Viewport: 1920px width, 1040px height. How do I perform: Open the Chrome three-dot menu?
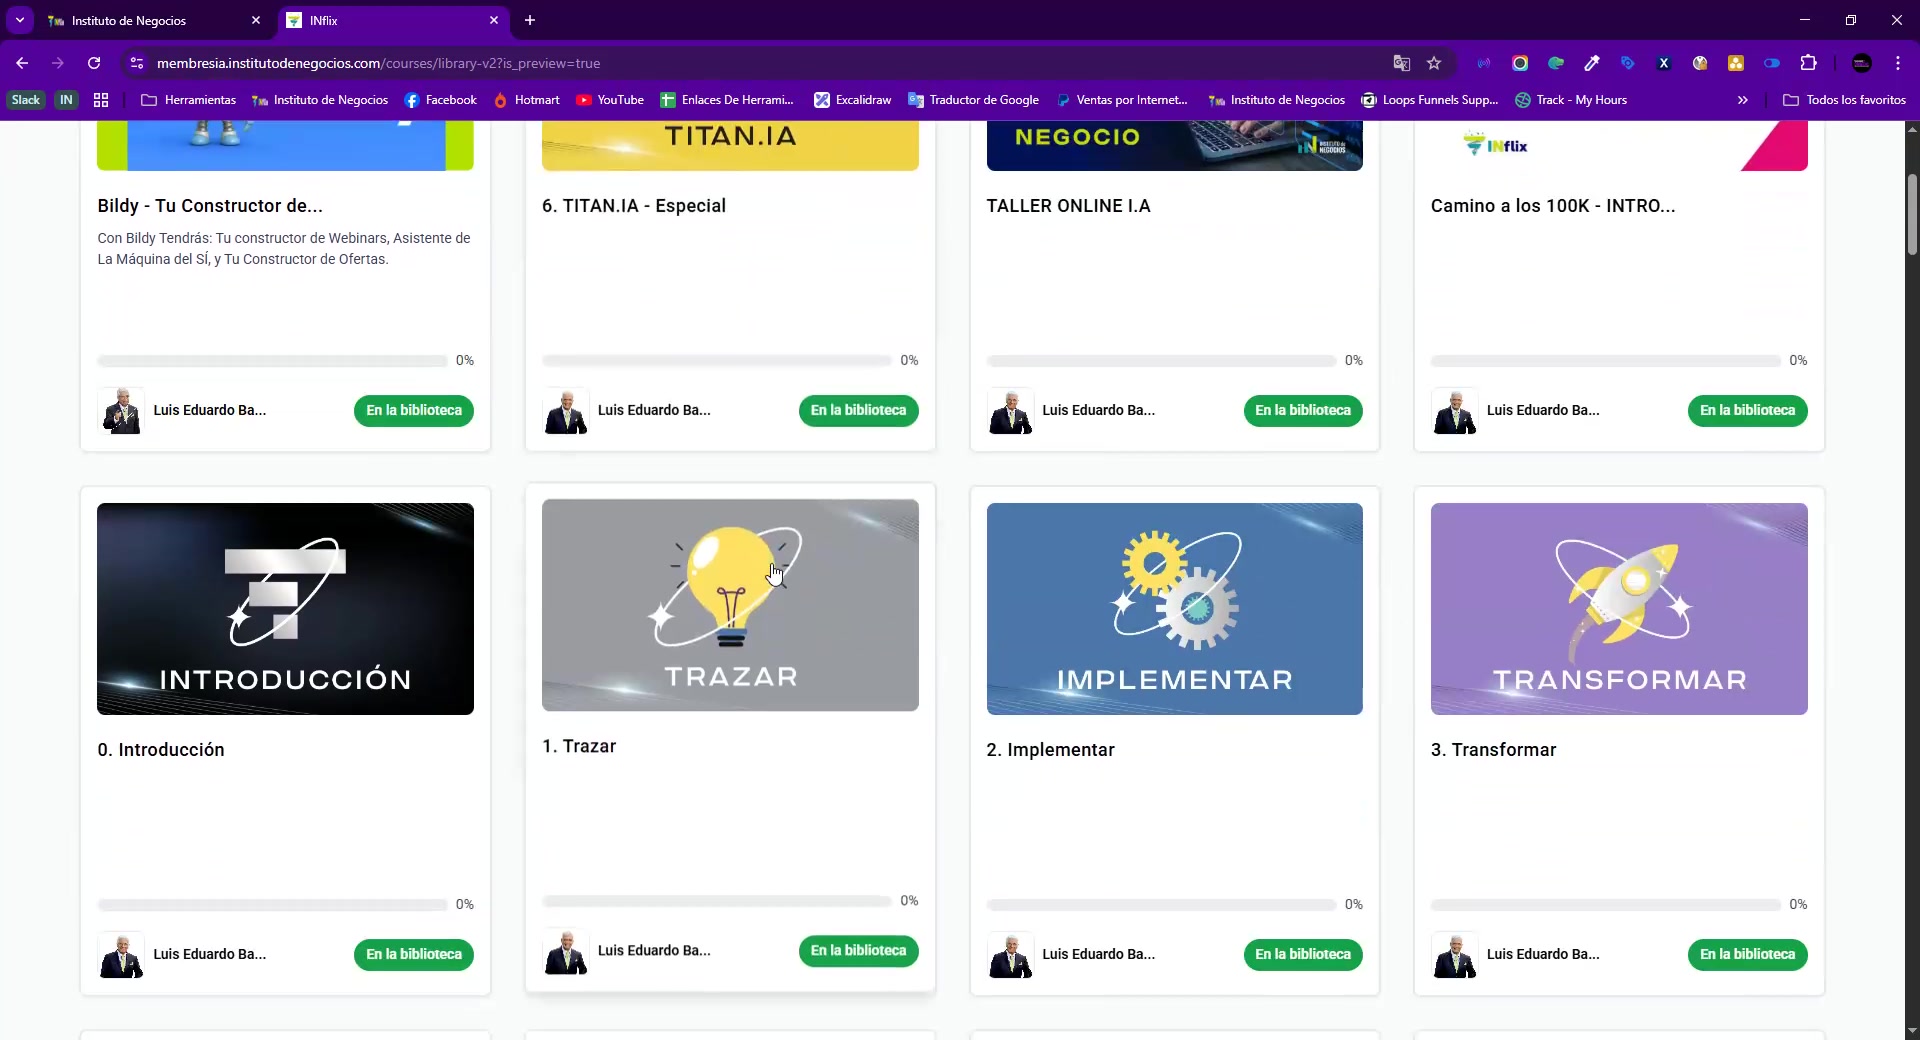(1897, 63)
